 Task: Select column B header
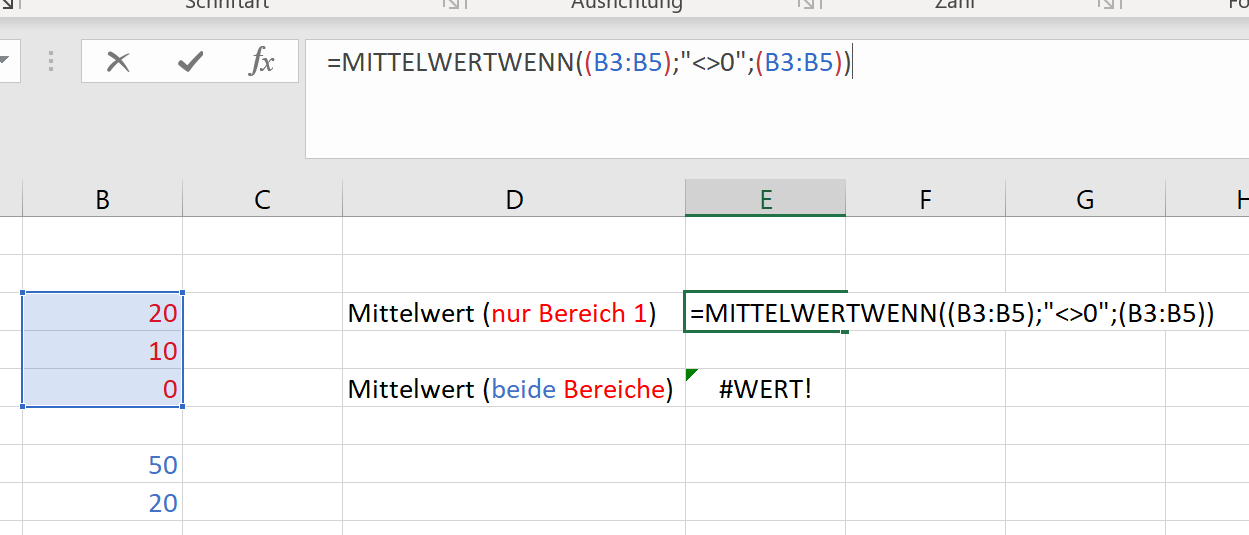tap(102, 200)
